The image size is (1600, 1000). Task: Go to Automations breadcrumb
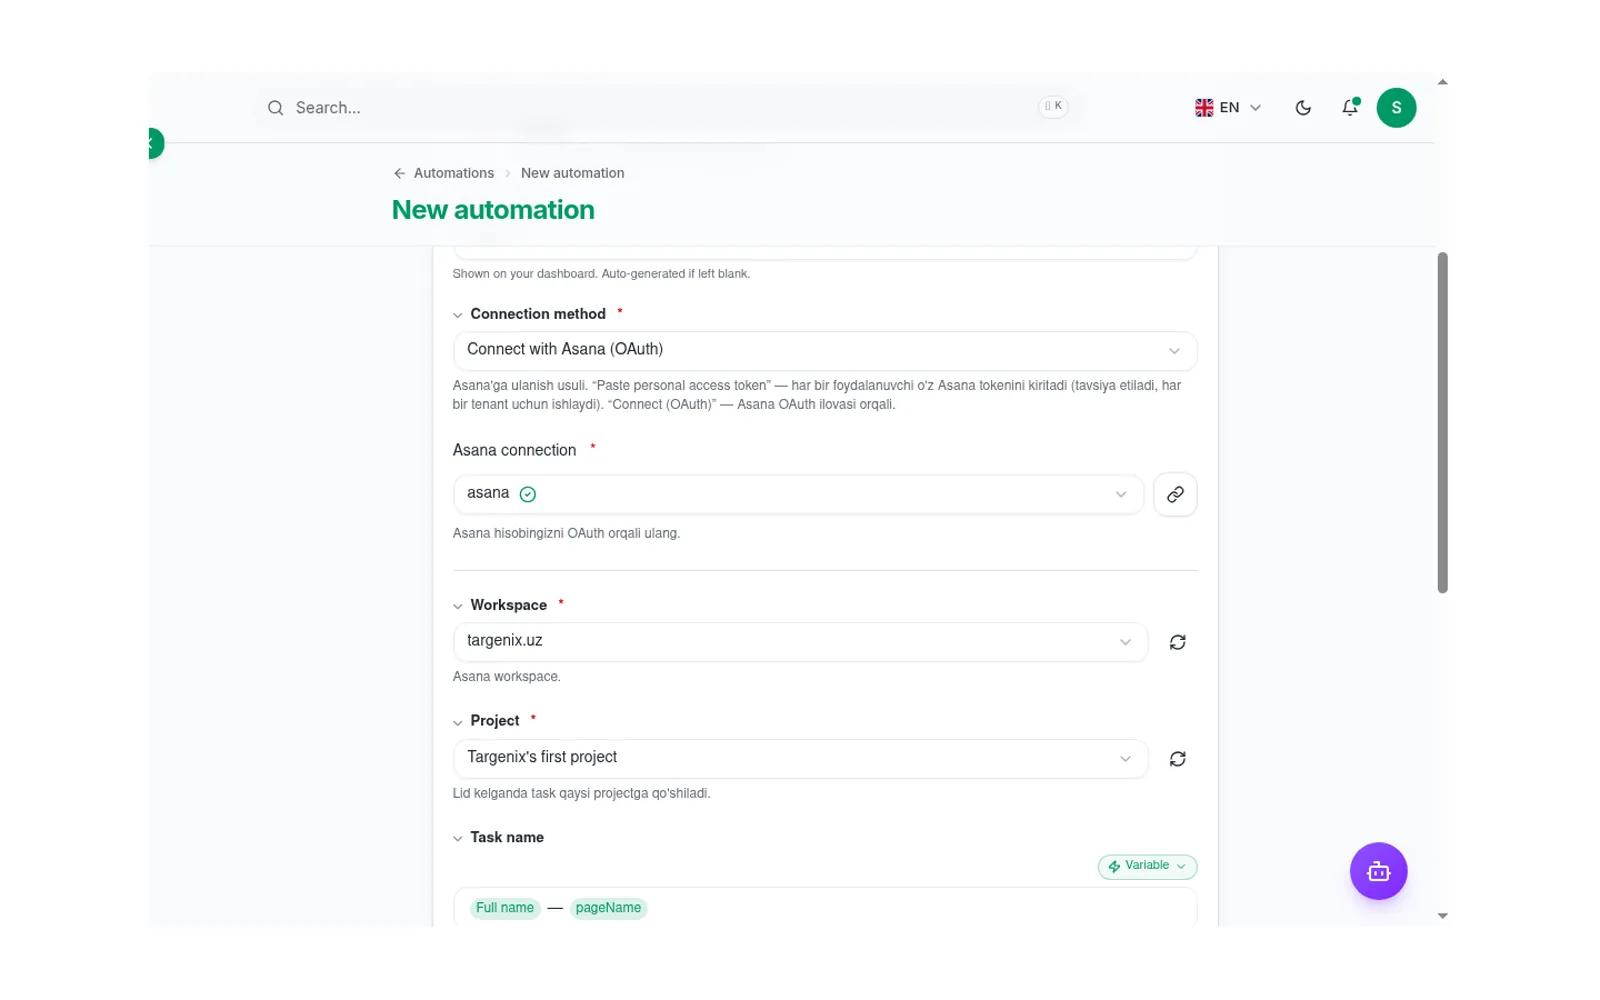454,173
